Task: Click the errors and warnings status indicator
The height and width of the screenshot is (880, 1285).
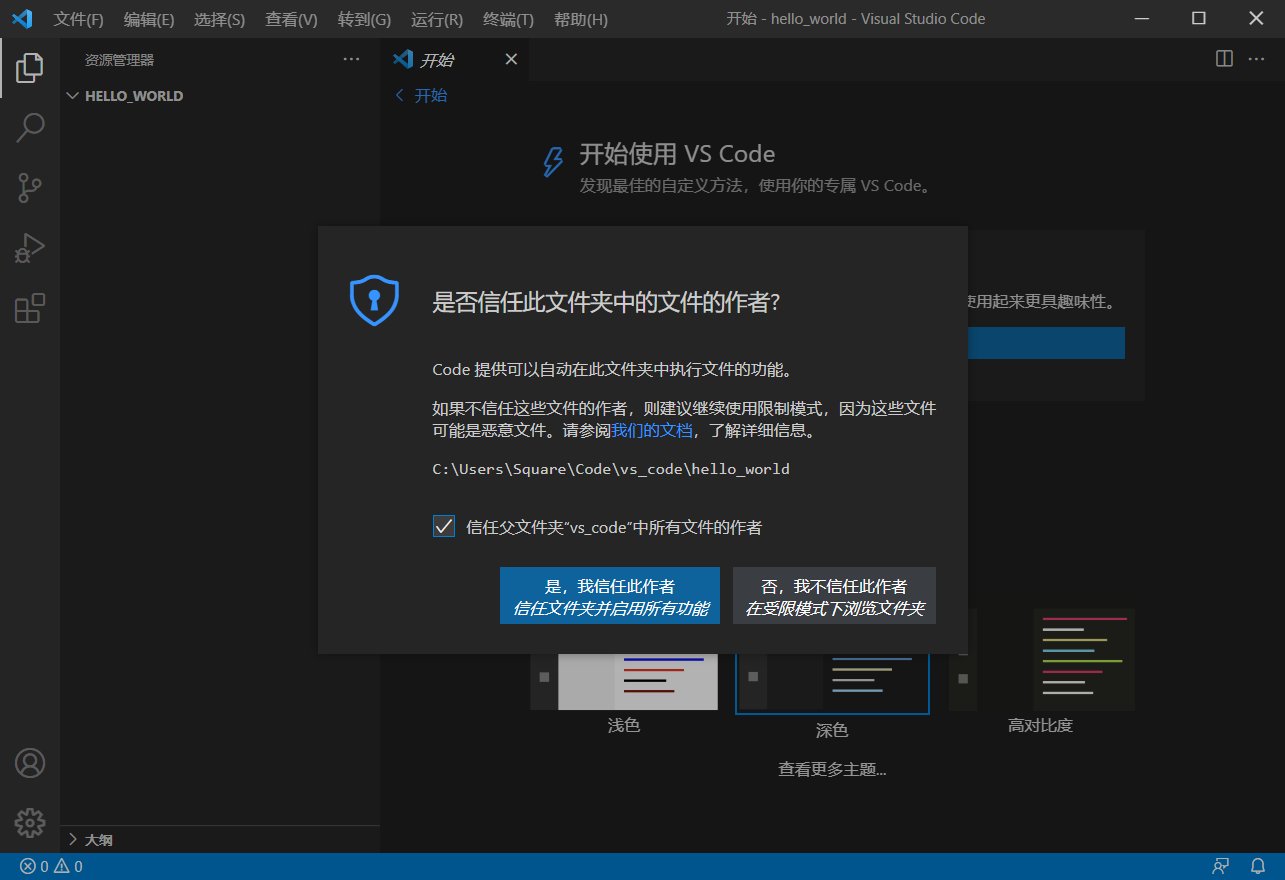Action: [x=52, y=867]
